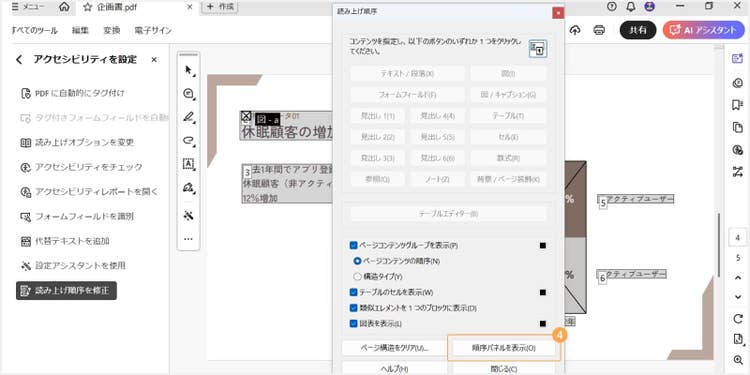
Task: Toggle 図表を表示 checkbox
Action: (354, 323)
